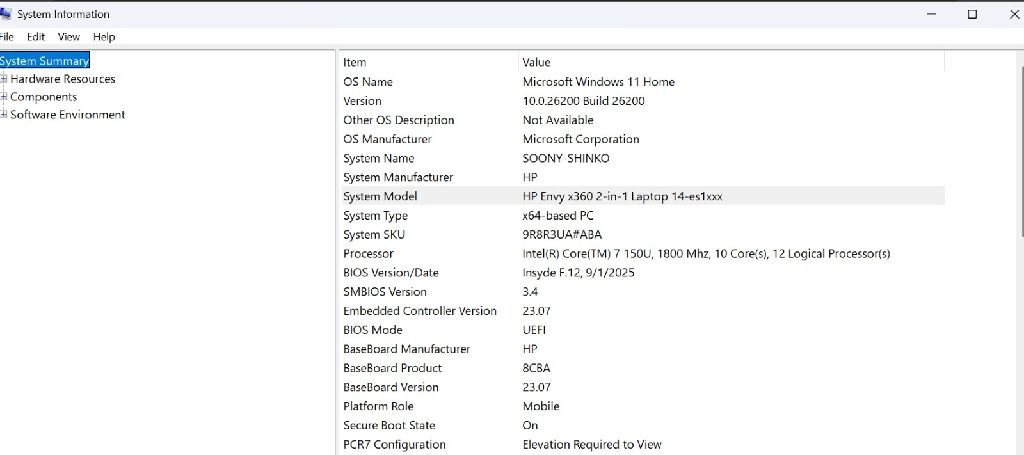Open the Edit menu

point(36,37)
